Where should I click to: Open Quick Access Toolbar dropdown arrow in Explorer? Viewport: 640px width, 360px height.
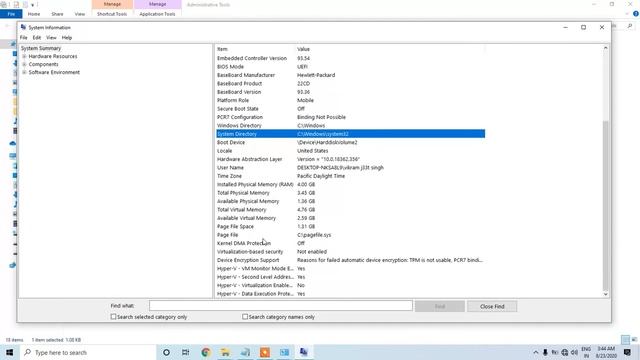[x=33, y=5]
